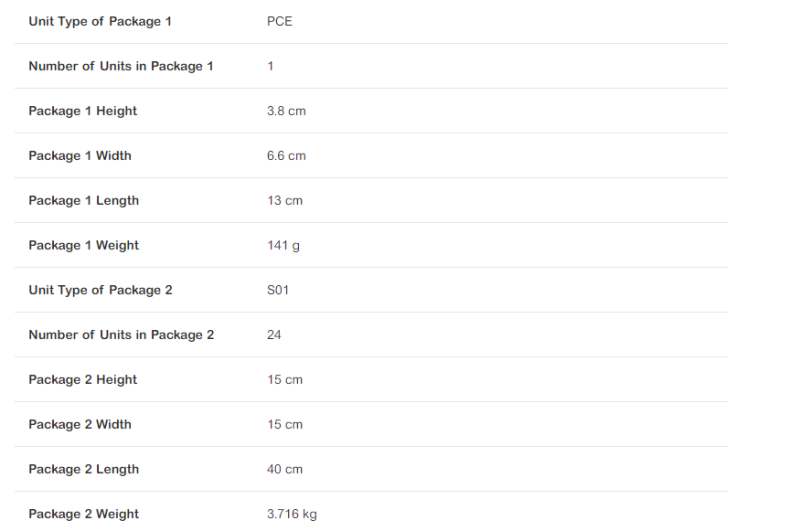The image size is (800, 531).
Task: Select the 13 cm length value
Action: pyautogui.click(x=284, y=201)
